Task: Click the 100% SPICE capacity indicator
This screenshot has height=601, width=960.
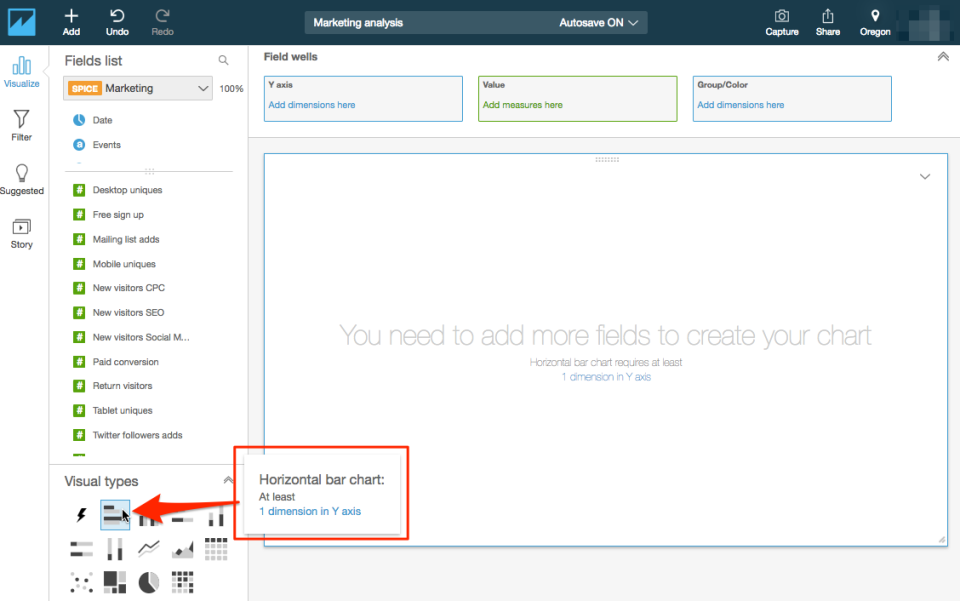Action: pos(231,88)
